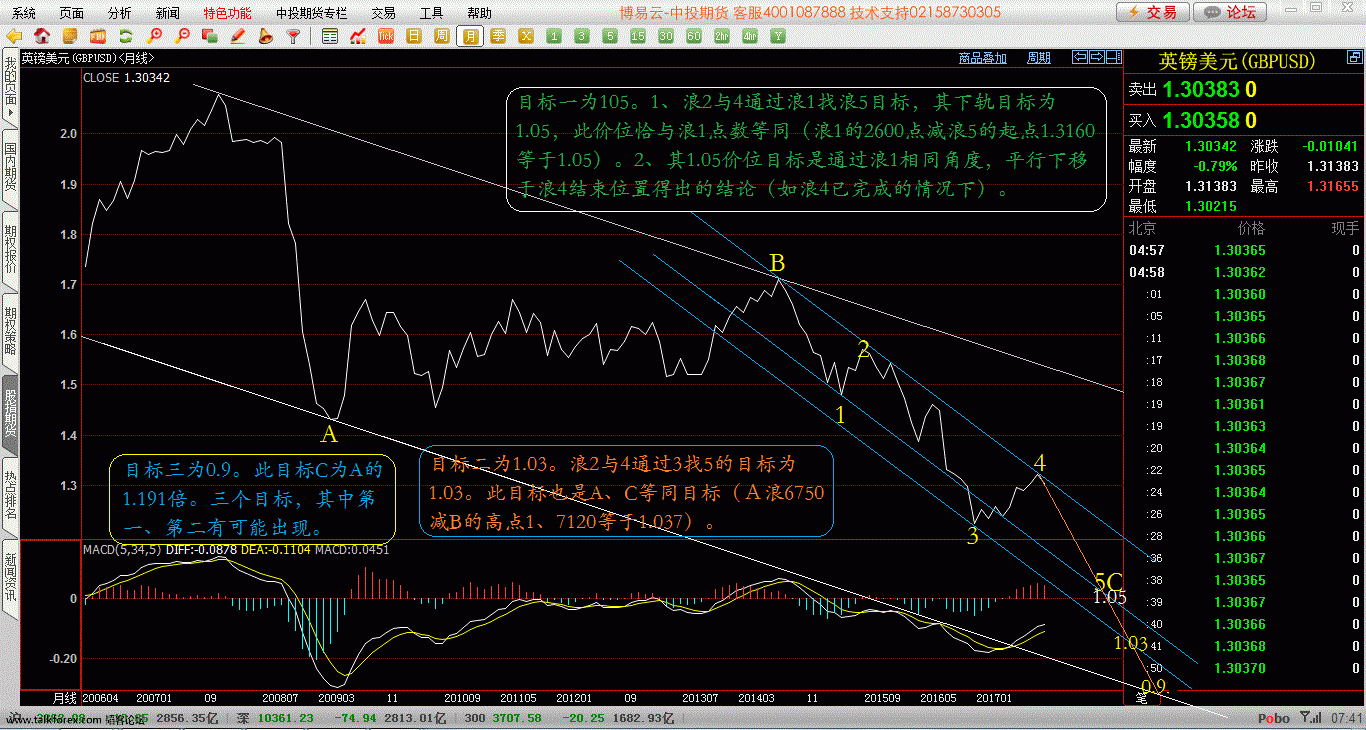Click the F10 info toolbar icon

pos(97,36)
